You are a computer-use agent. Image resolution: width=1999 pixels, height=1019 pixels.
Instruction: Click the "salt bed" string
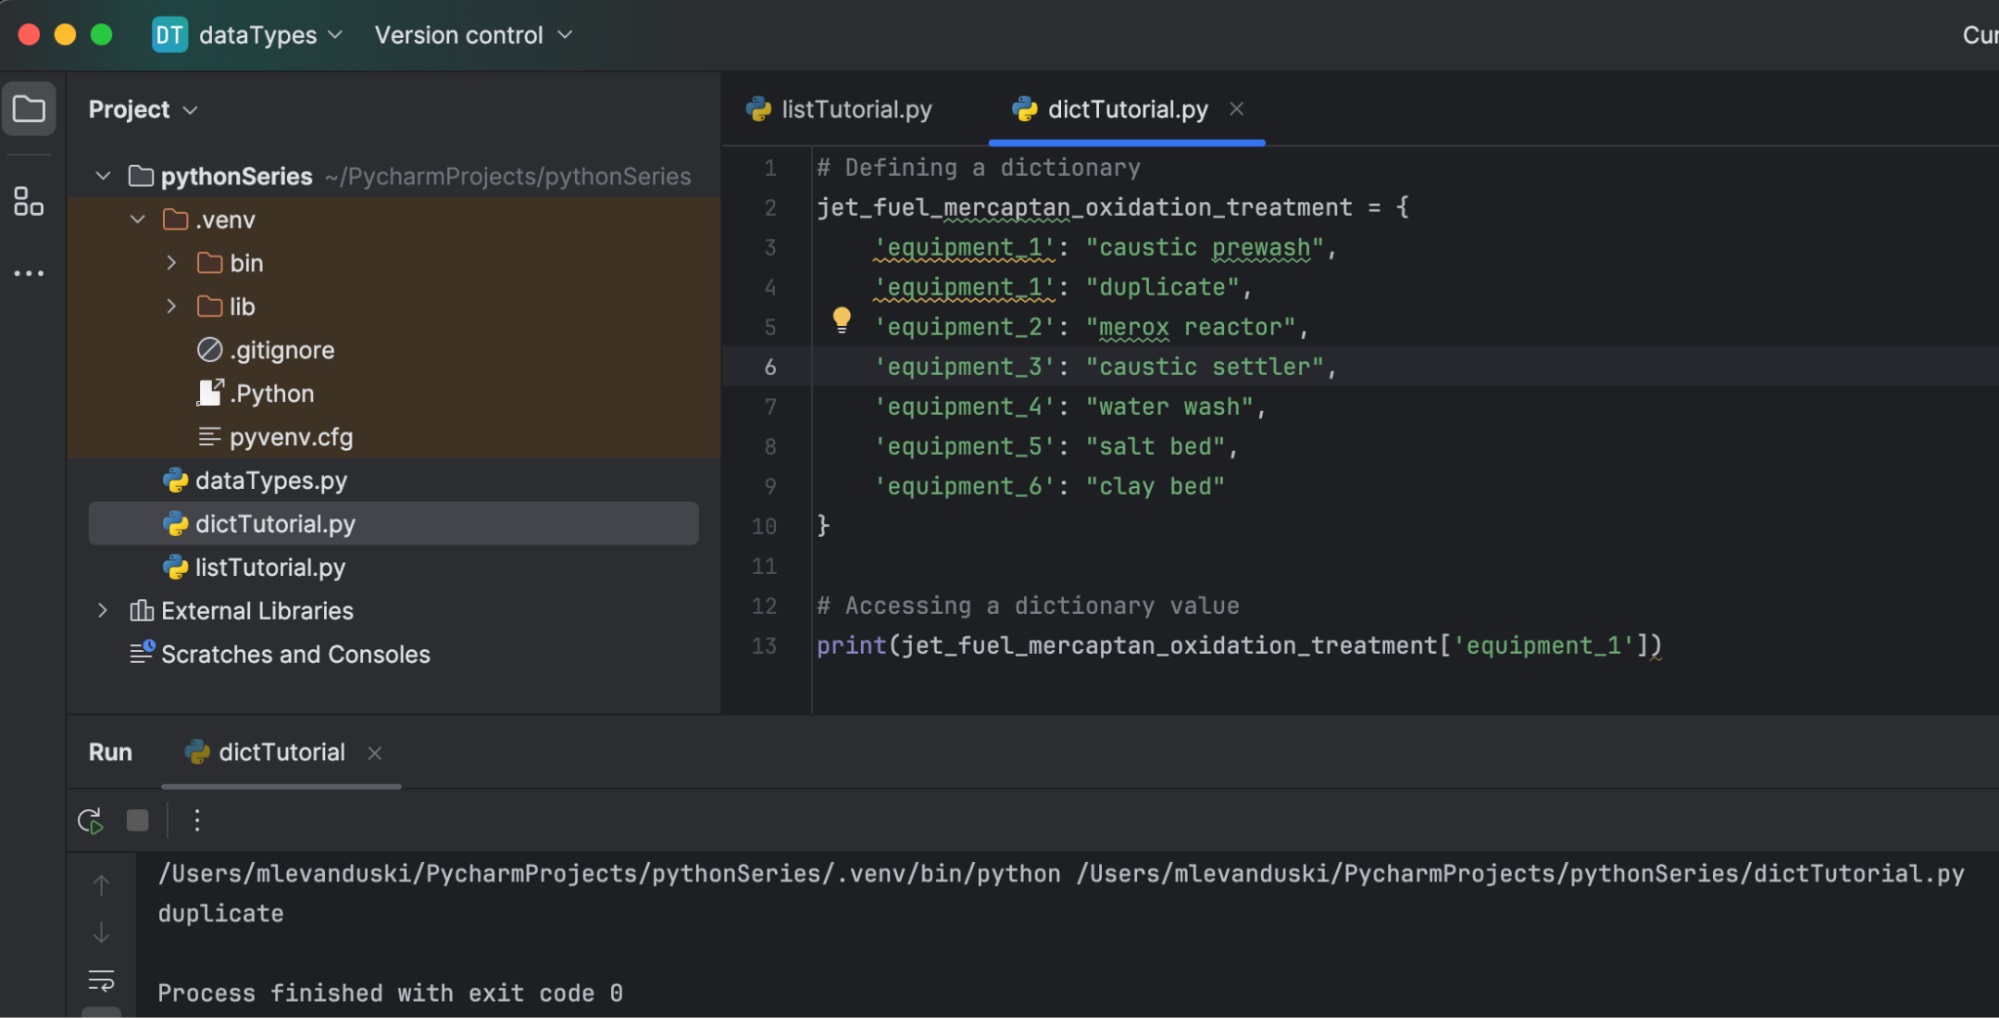pos(1155,447)
